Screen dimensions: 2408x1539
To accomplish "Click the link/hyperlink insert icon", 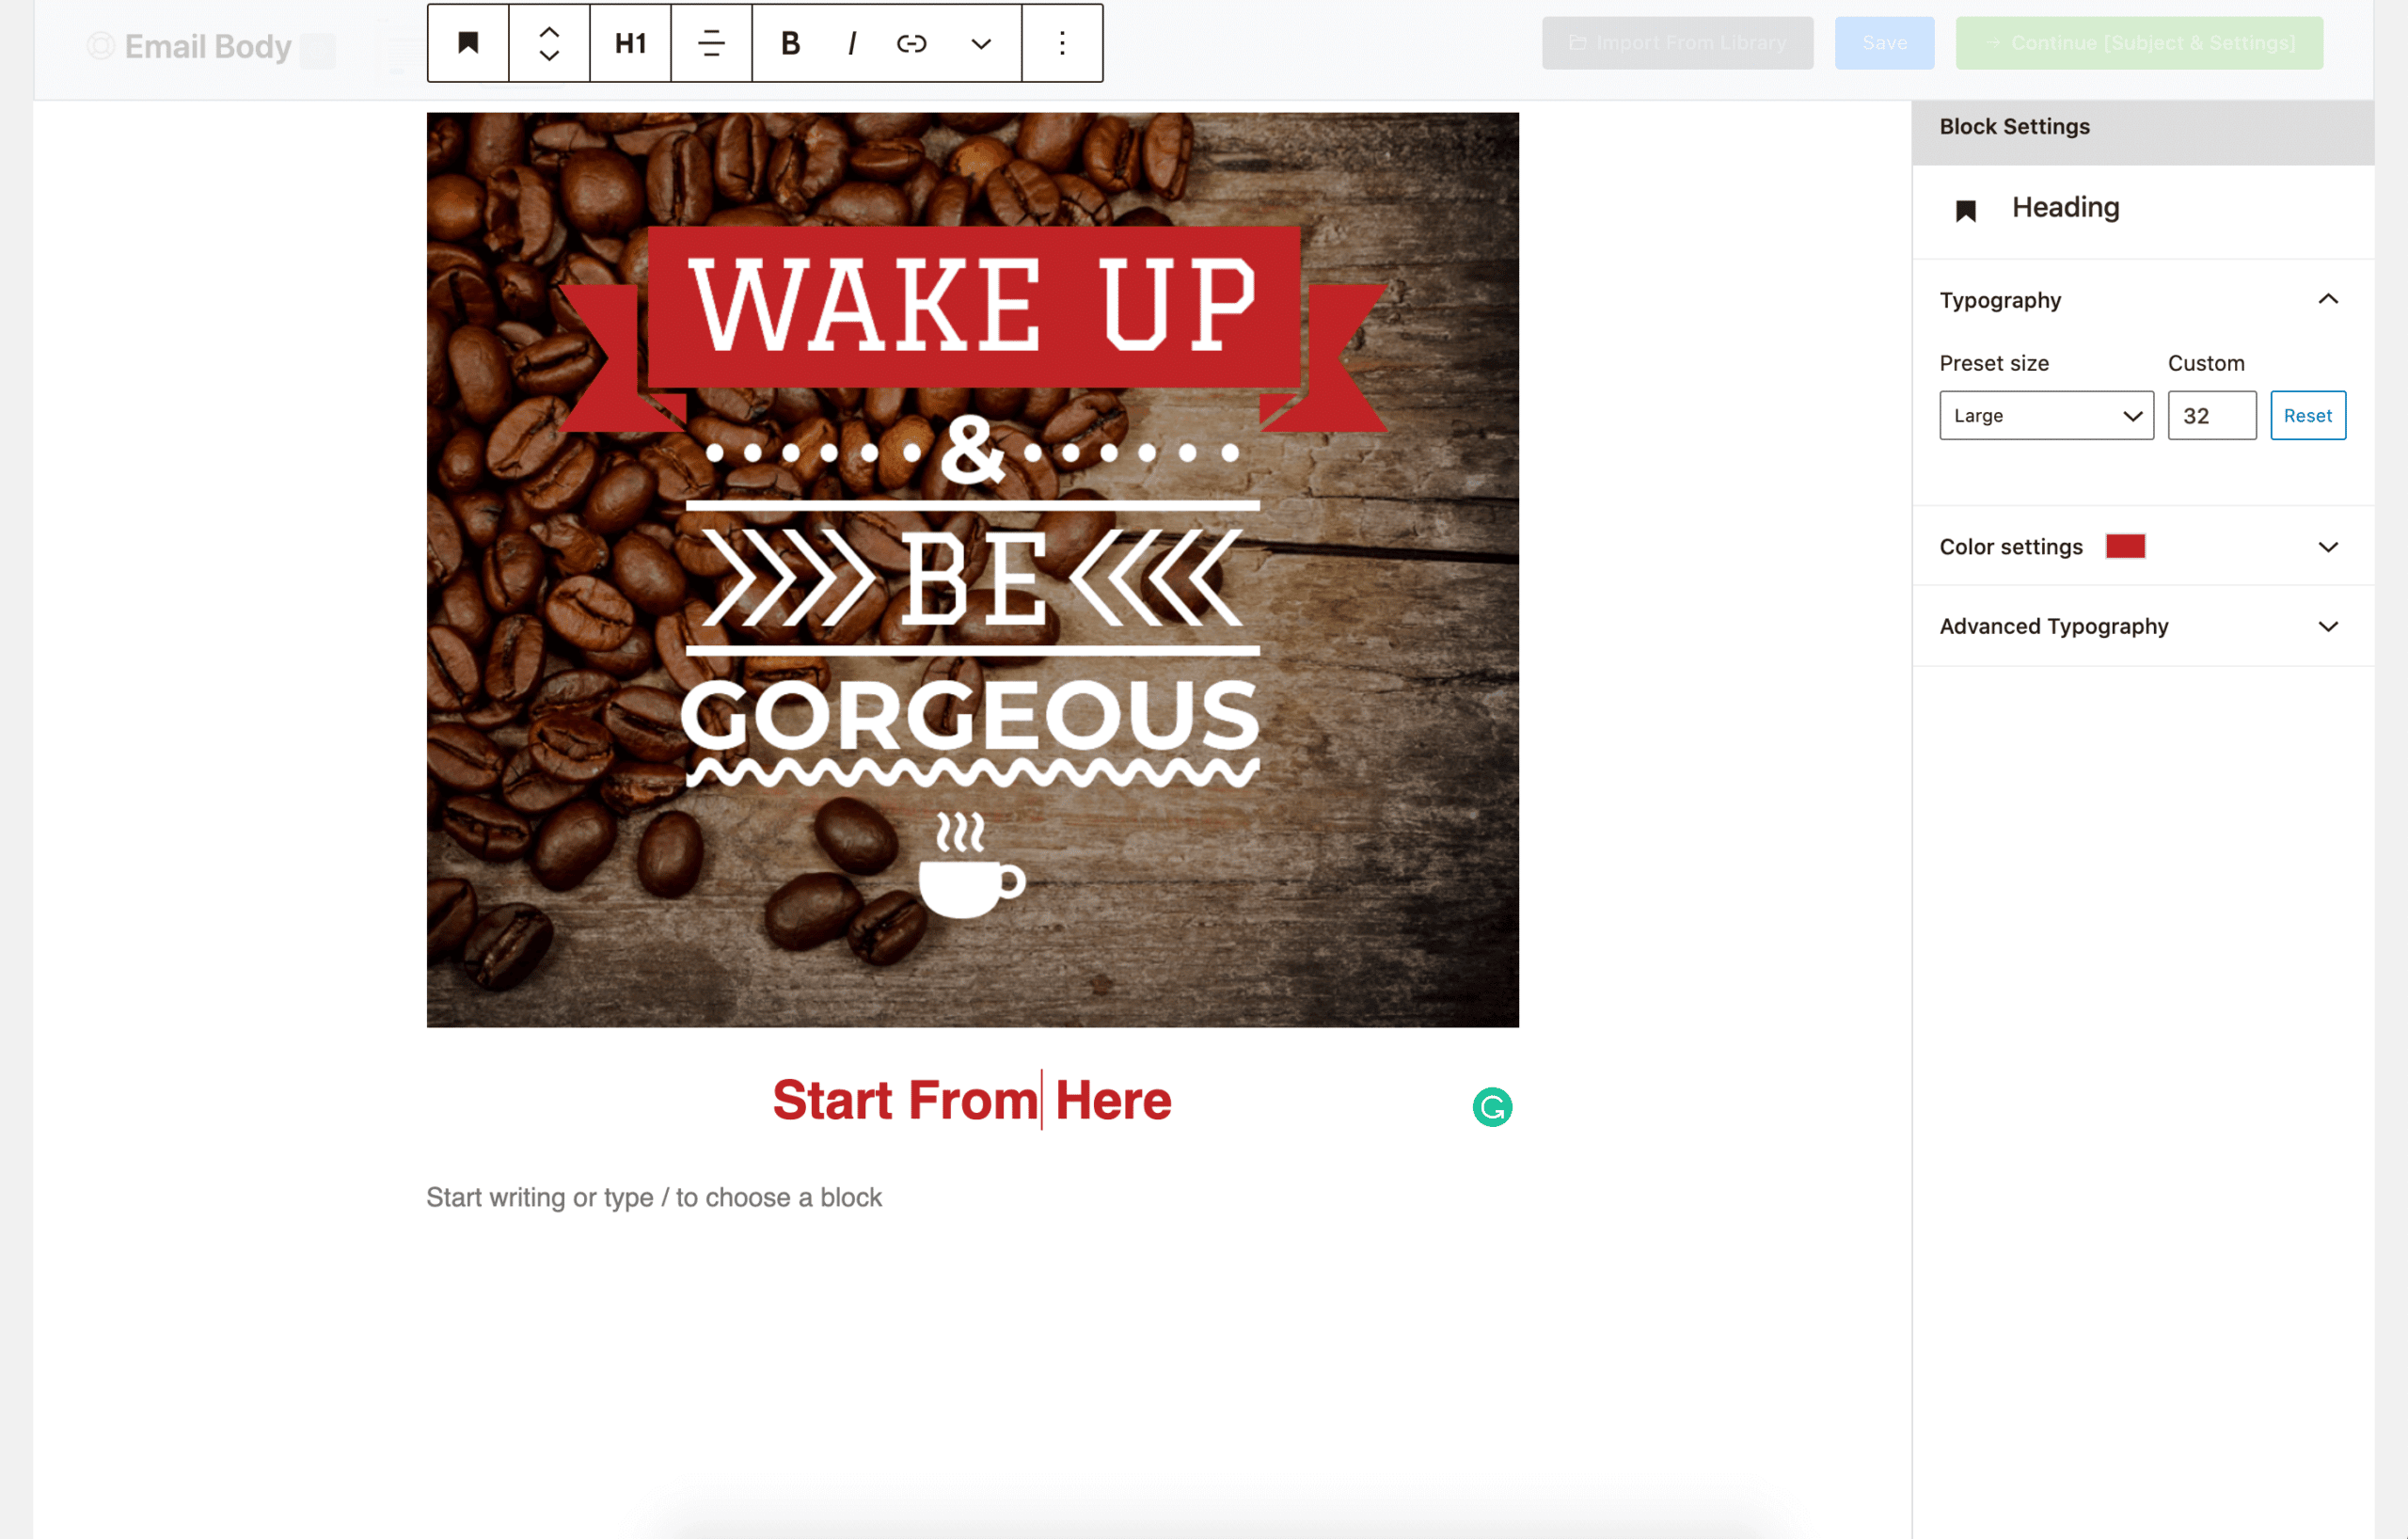I will click(x=912, y=42).
